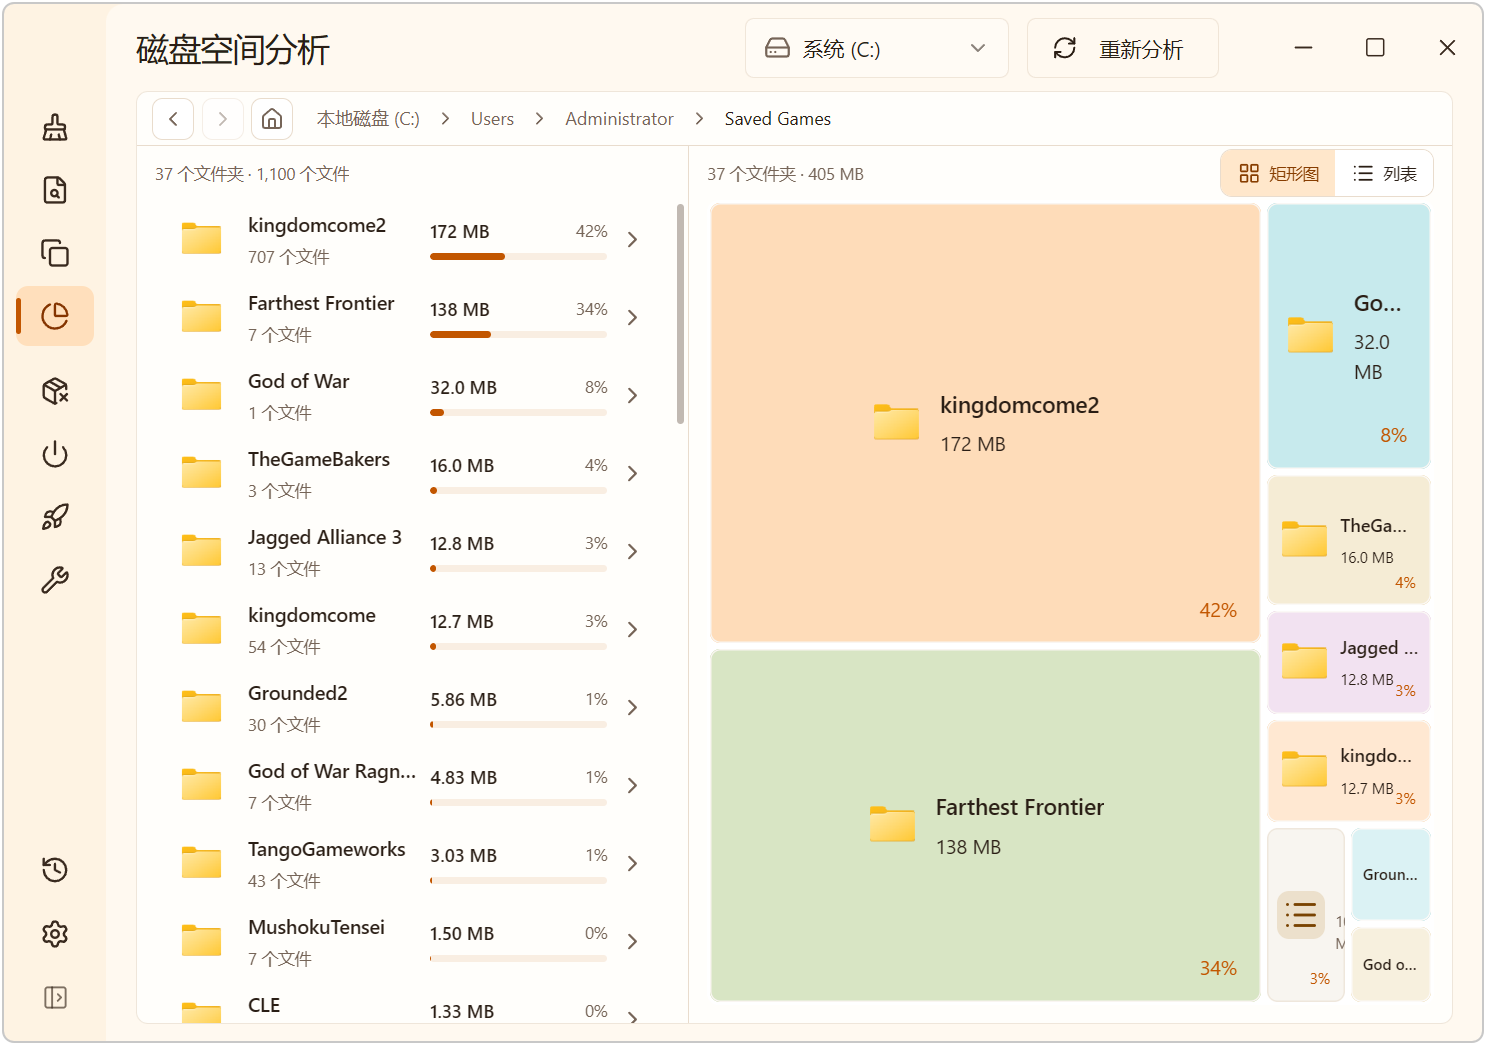Expand kingdomcome2 row chevron

coord(632,240)
